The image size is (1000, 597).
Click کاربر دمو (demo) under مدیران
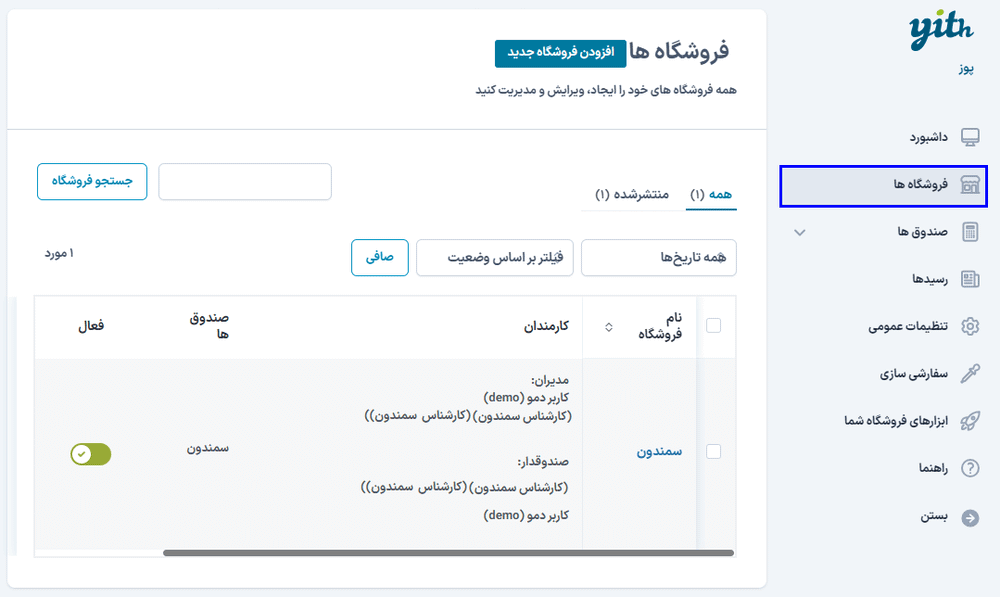[526, 398]
